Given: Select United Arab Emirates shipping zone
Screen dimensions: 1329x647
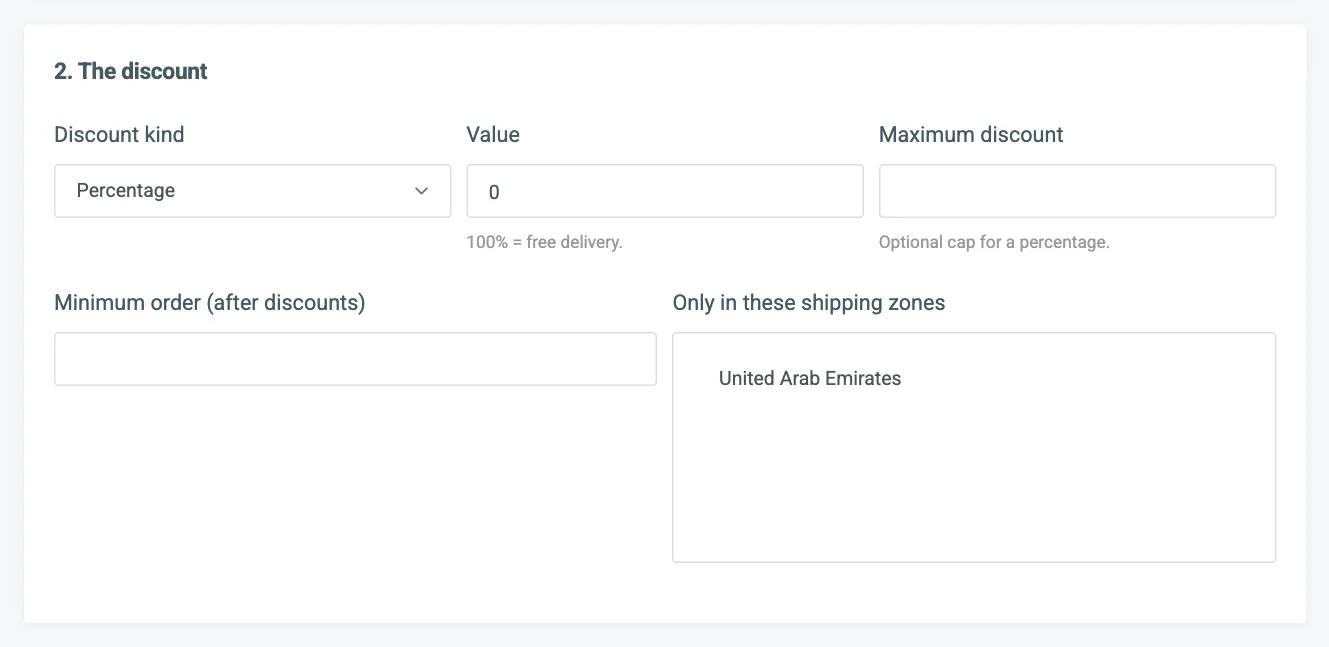Looking at the screenshot, I should click(x=810, y=378).
